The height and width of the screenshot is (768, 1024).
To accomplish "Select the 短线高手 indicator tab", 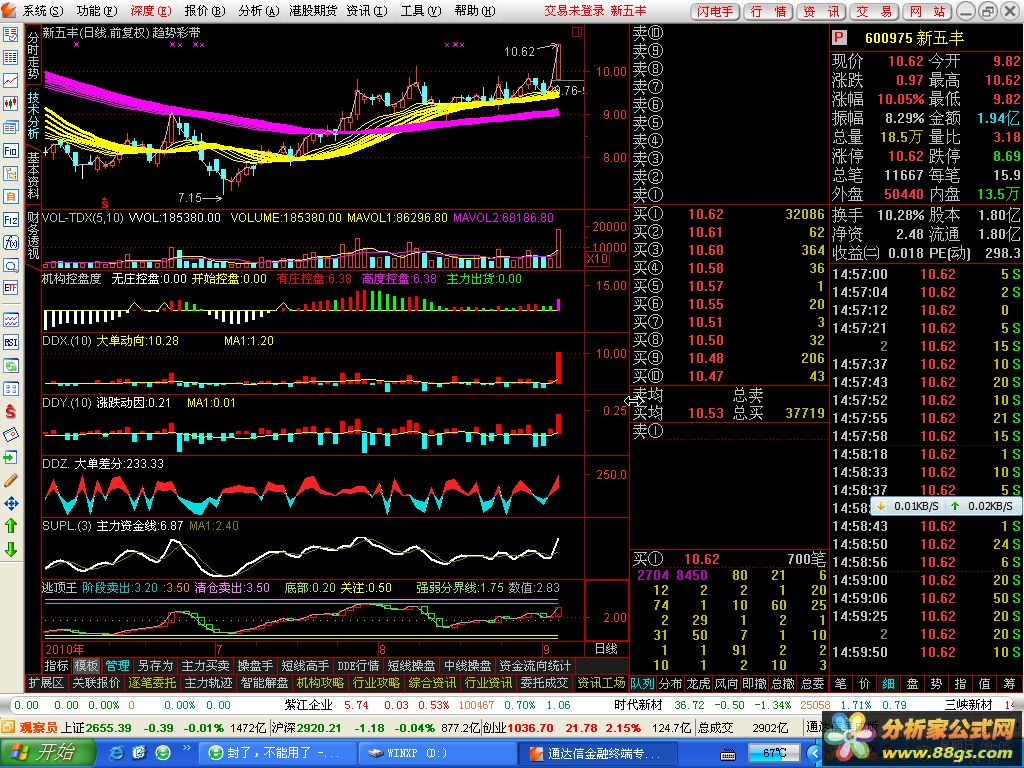I will [x=305, y=666].
